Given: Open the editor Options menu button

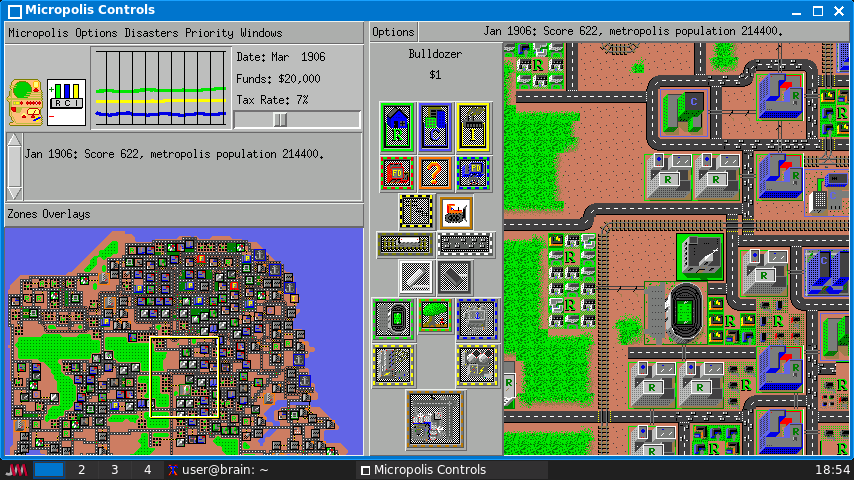Looking at the screenshot, I should pyautogui.click(x=393, y=32).
